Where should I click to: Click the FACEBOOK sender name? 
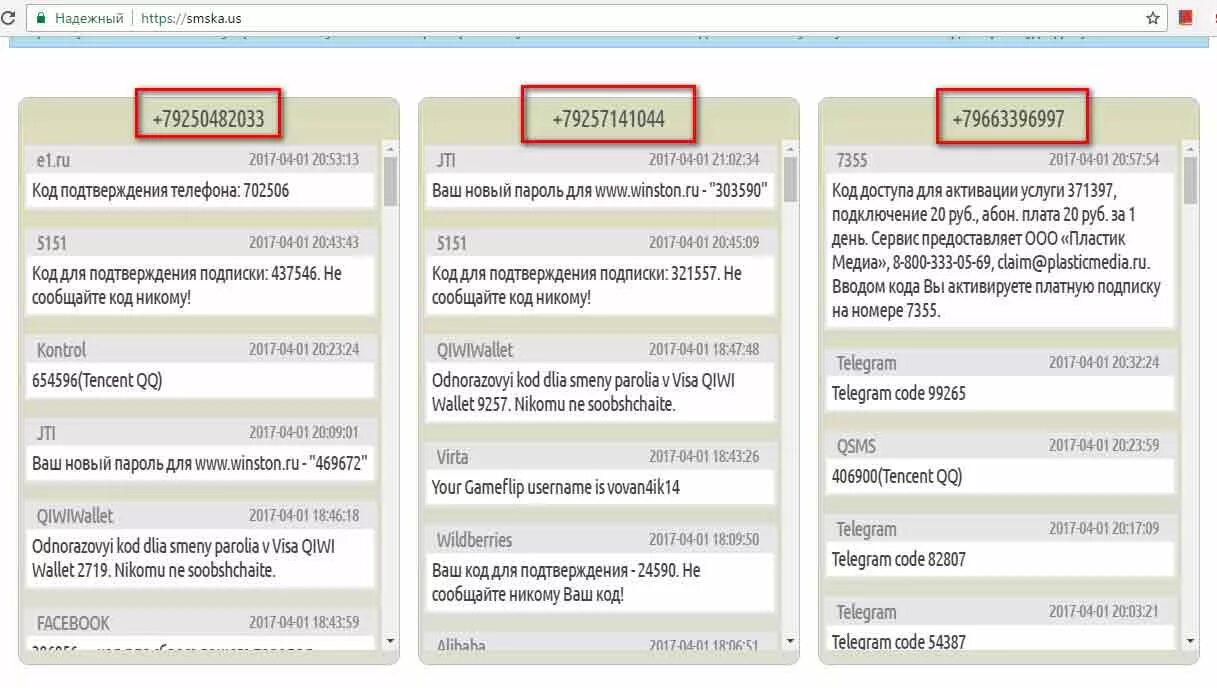[x=73, y=623]
